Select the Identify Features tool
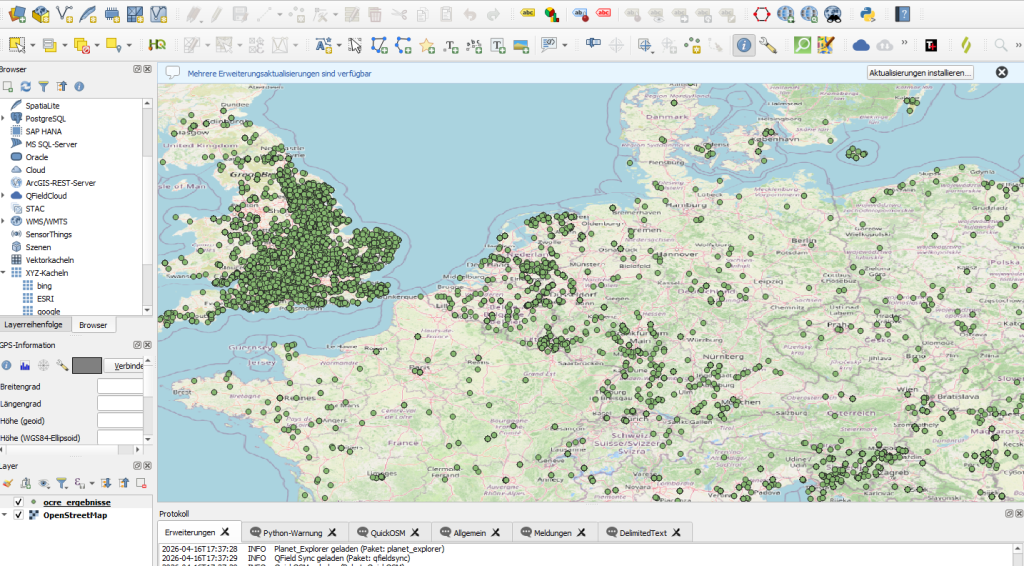Screen dimensions: 1024x566 click(744, 45)
